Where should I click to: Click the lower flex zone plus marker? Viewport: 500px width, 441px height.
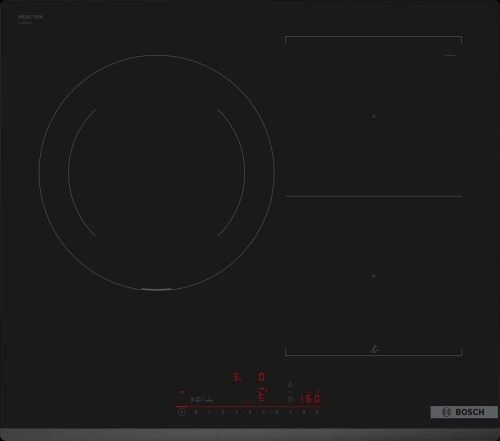click(x=374, y=276)
